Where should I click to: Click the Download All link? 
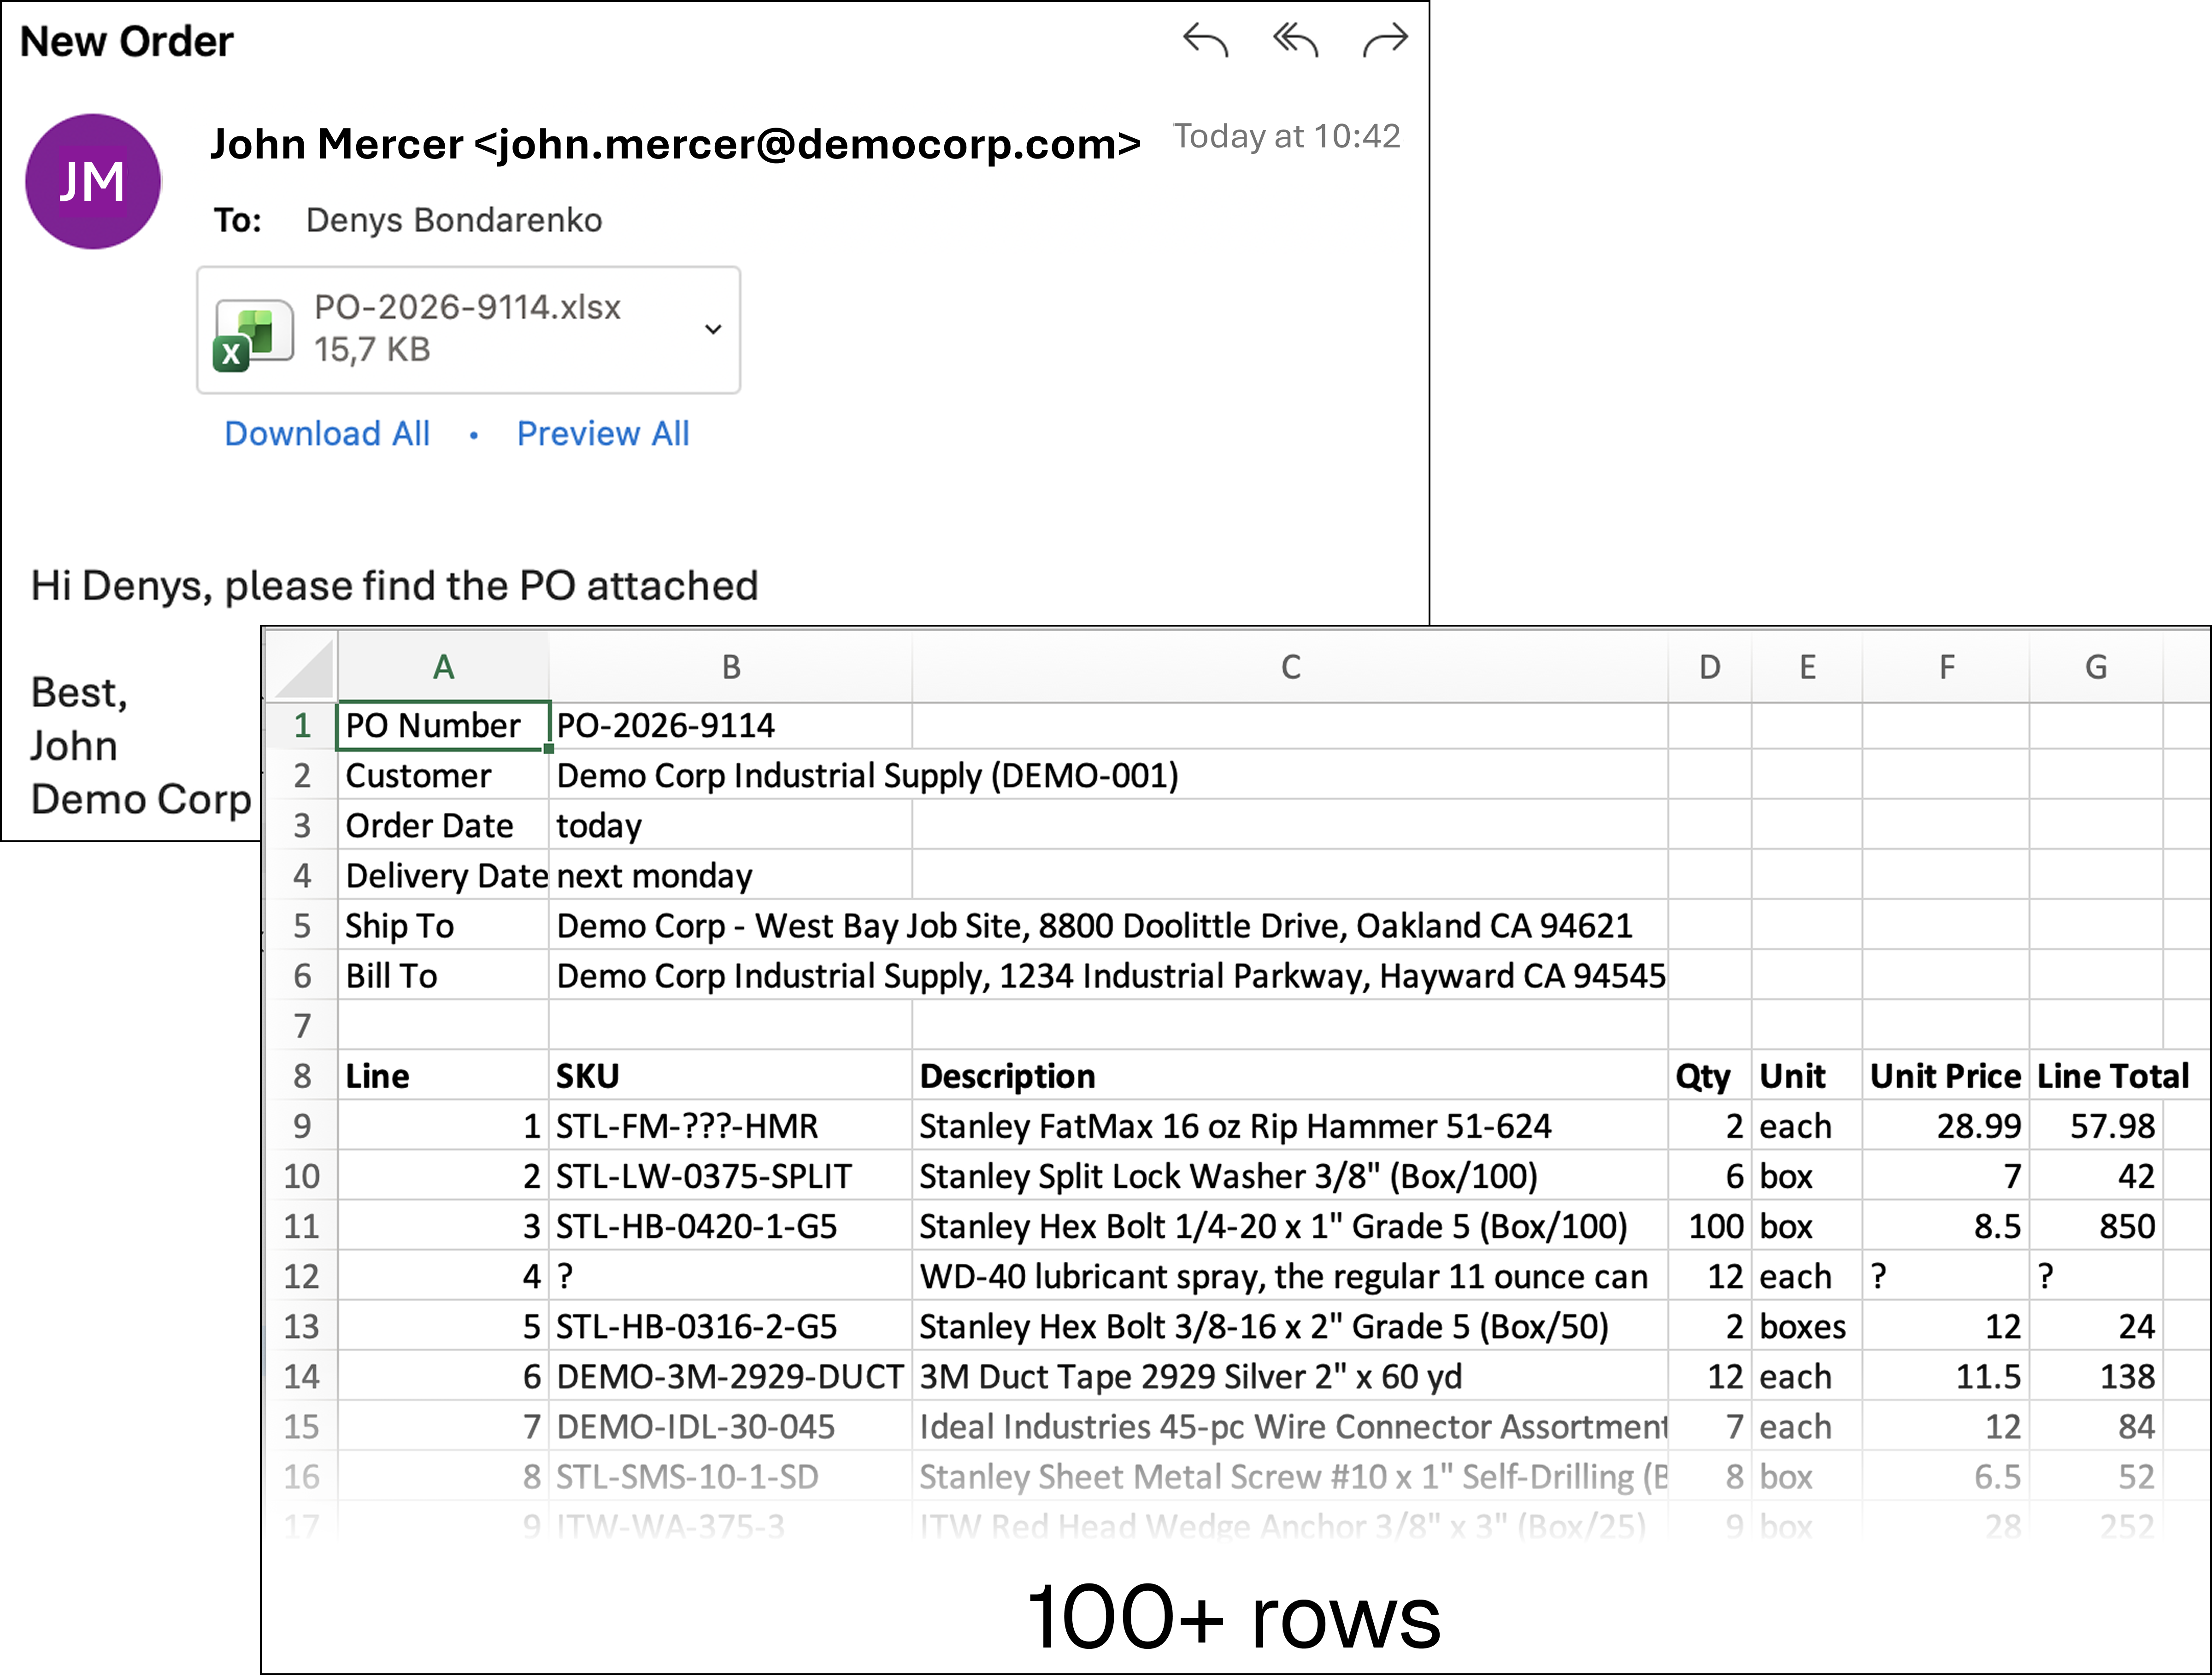pyautogui.click(x=327, y=433)
